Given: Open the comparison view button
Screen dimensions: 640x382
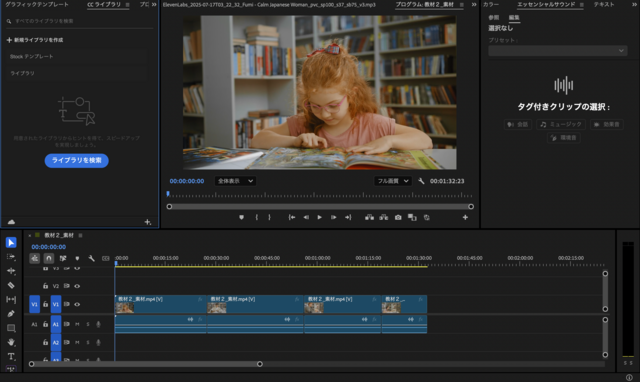Looking at the screenshot, I should coord(412,218).
